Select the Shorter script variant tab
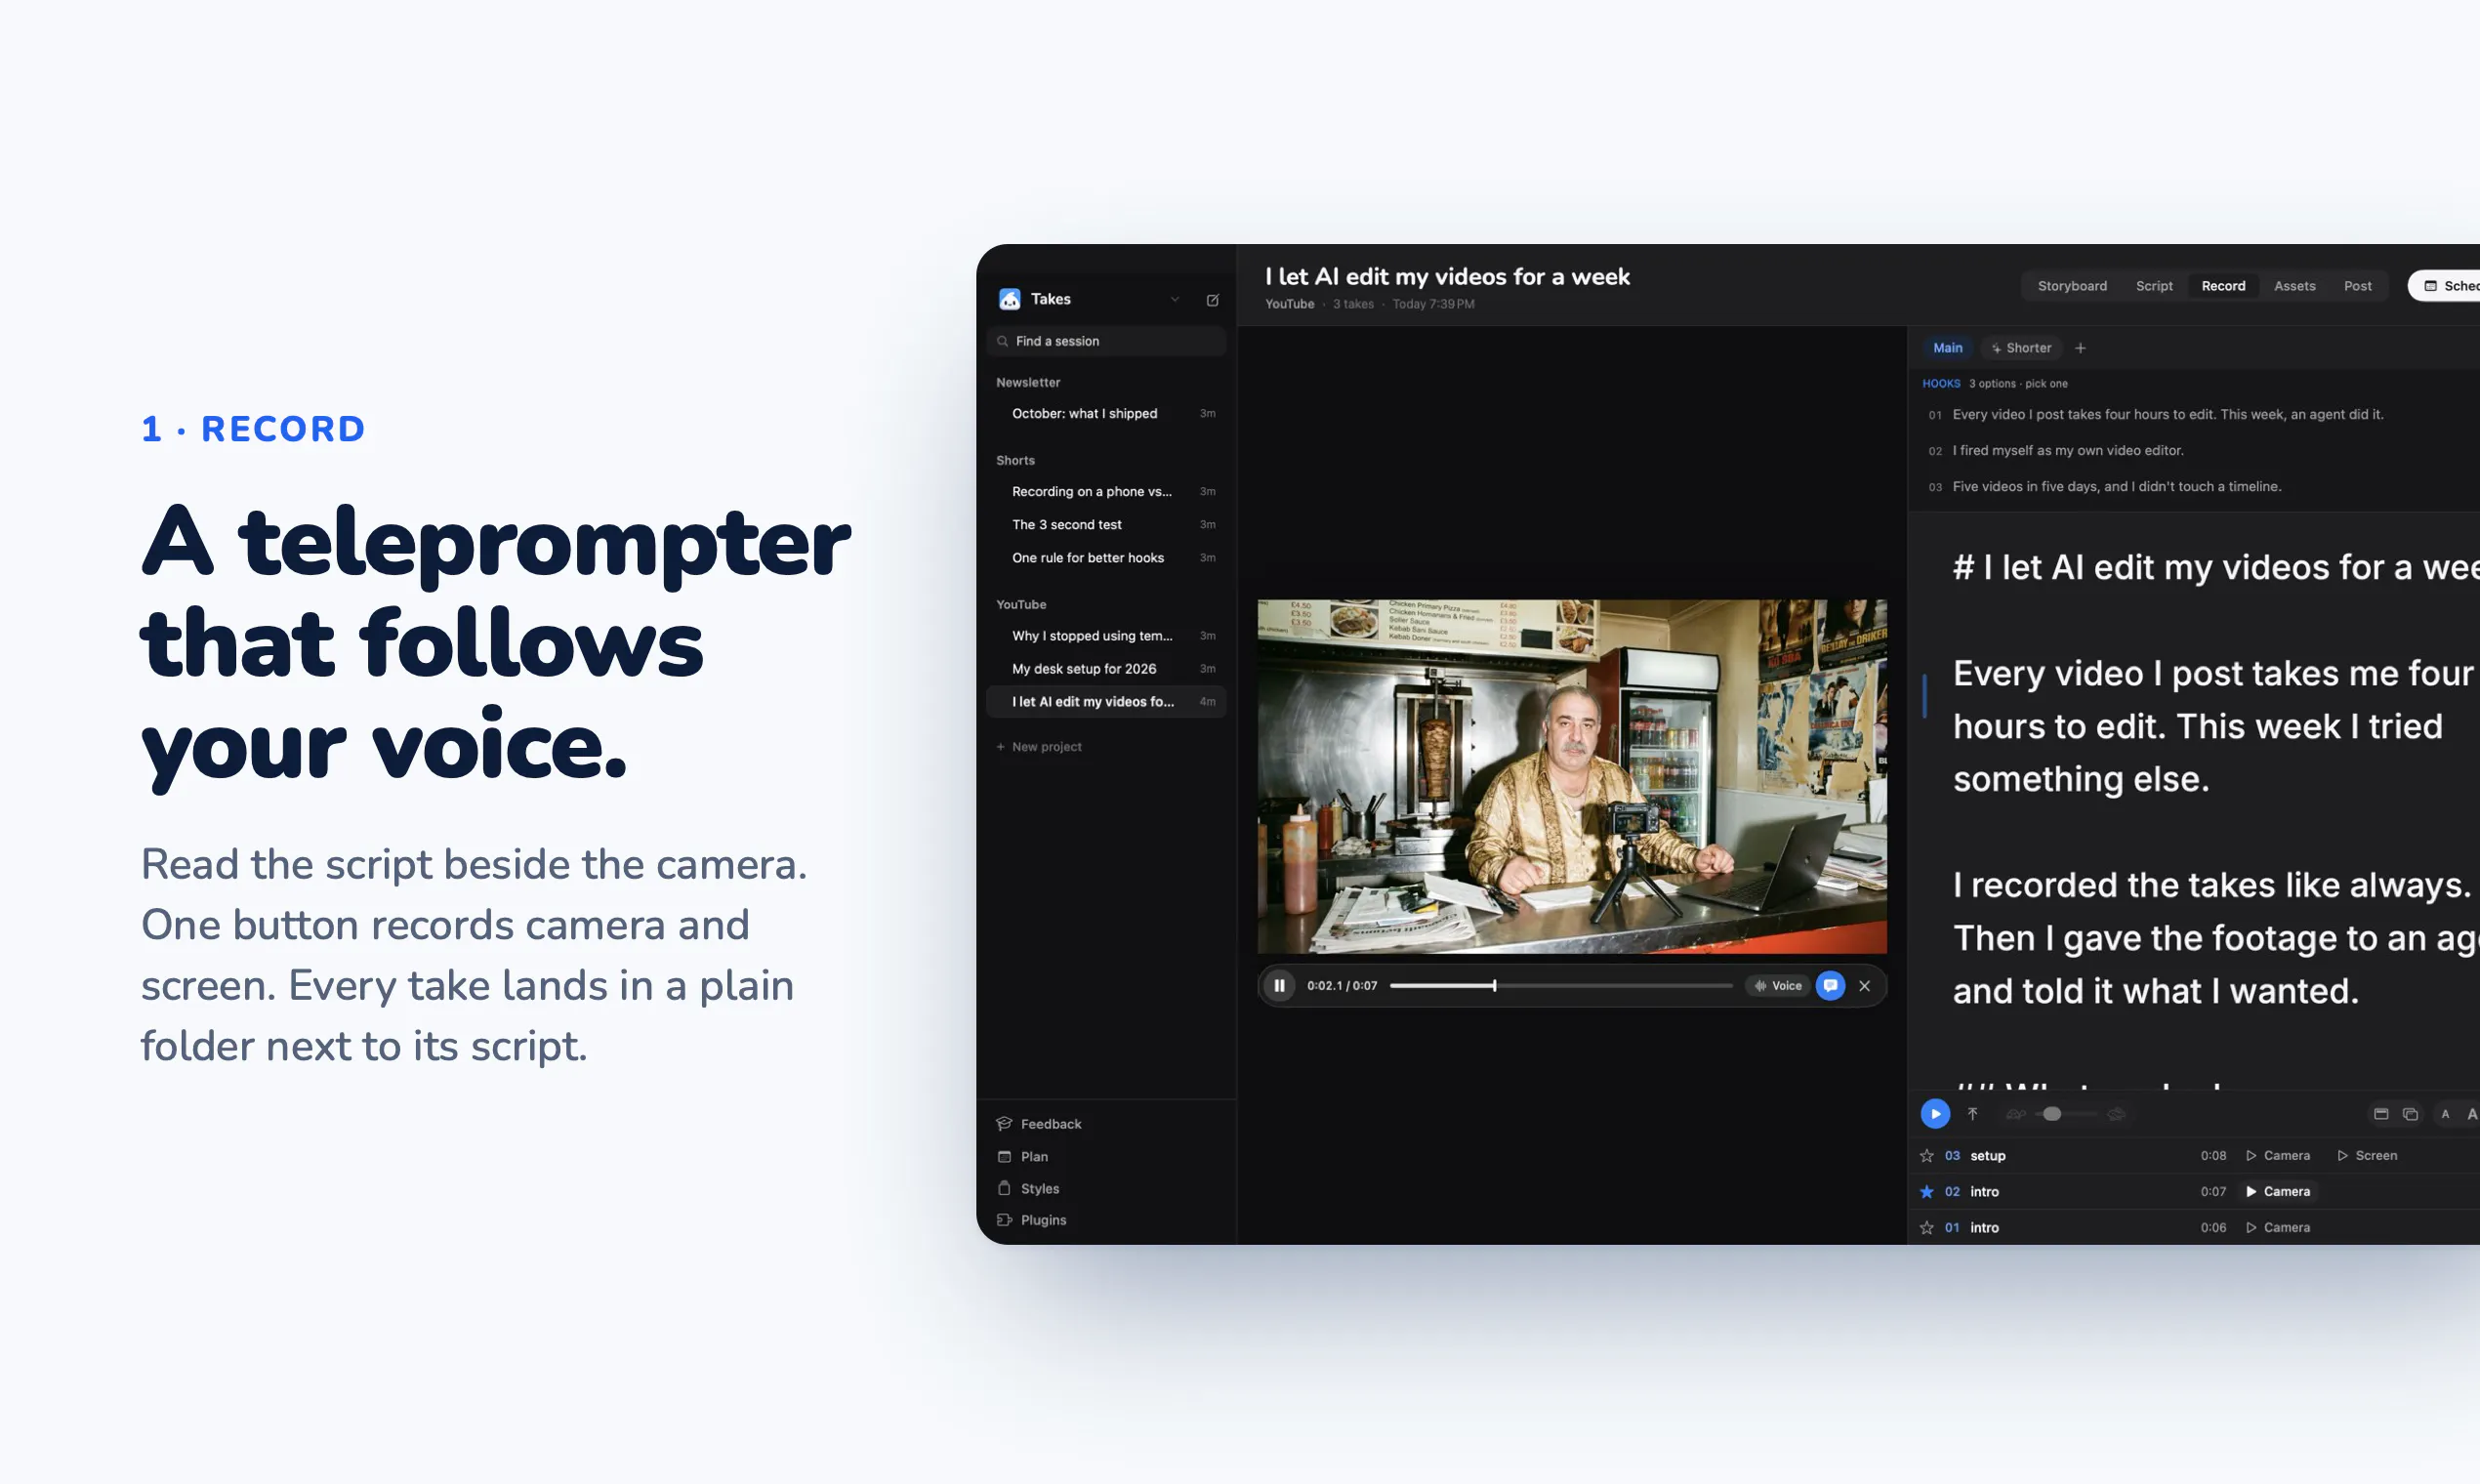The width and height of the screenshot is (2480, 1484). (x=2021, y=348)
